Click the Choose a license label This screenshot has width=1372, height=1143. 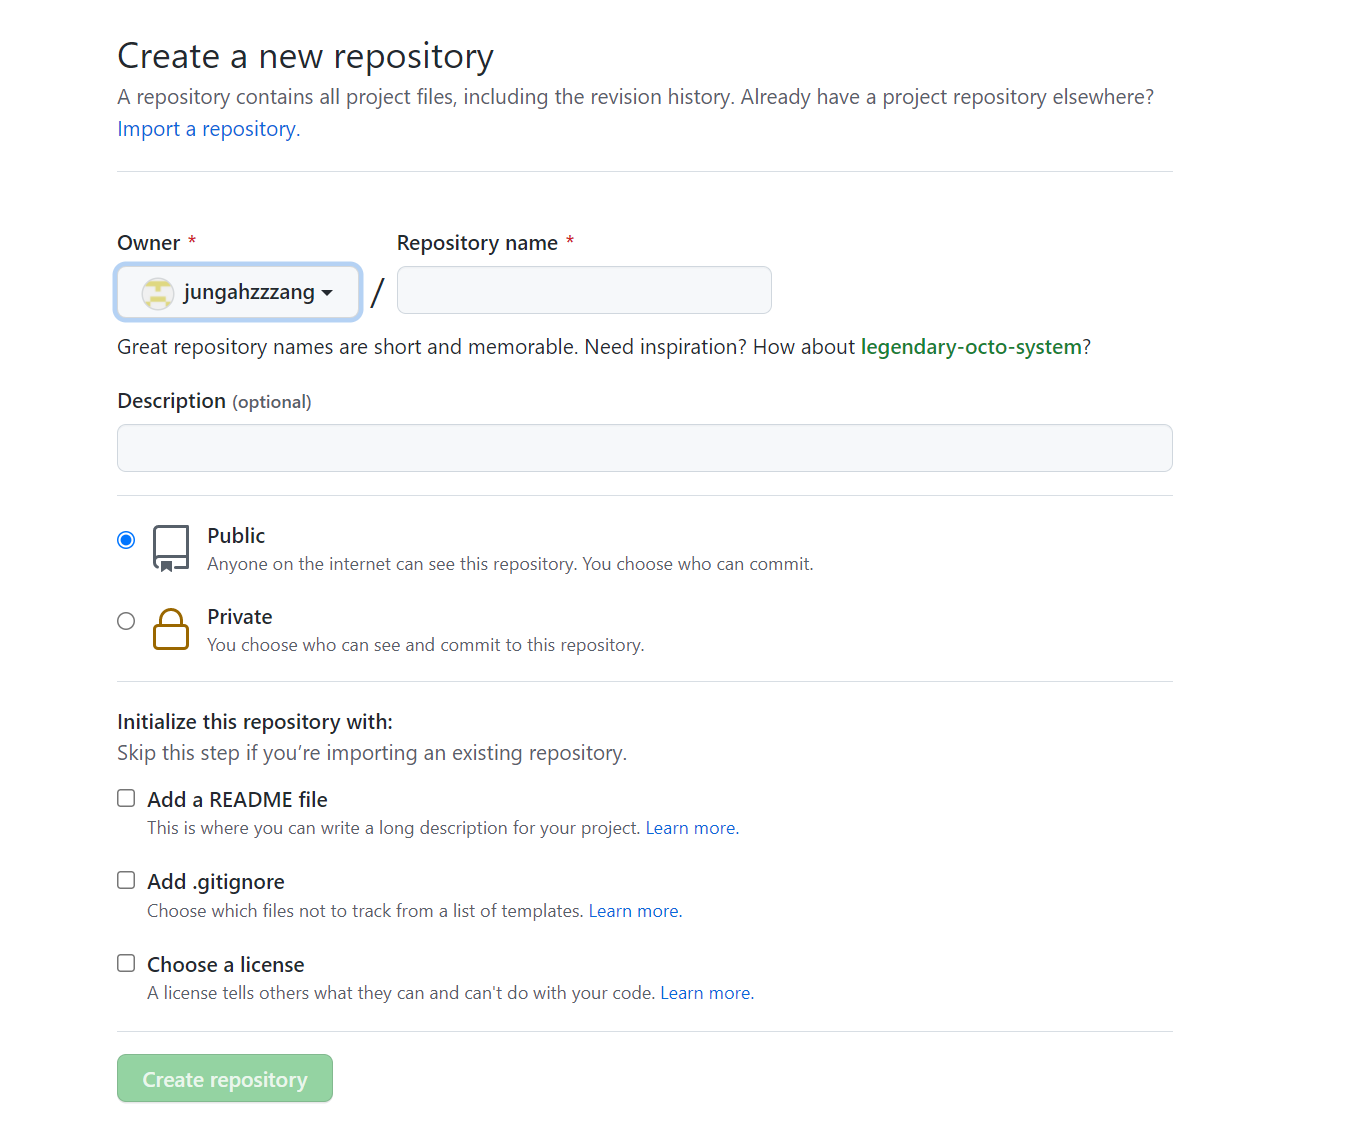click(x=226, y=965)
